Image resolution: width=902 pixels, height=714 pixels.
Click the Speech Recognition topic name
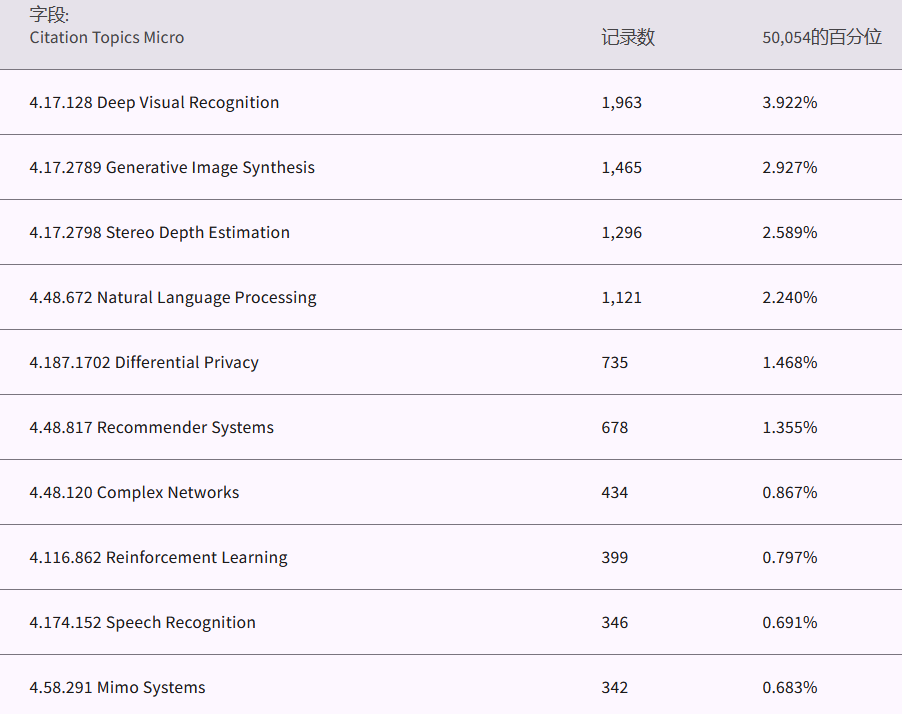pyautogui.click(x=142, y=622)
